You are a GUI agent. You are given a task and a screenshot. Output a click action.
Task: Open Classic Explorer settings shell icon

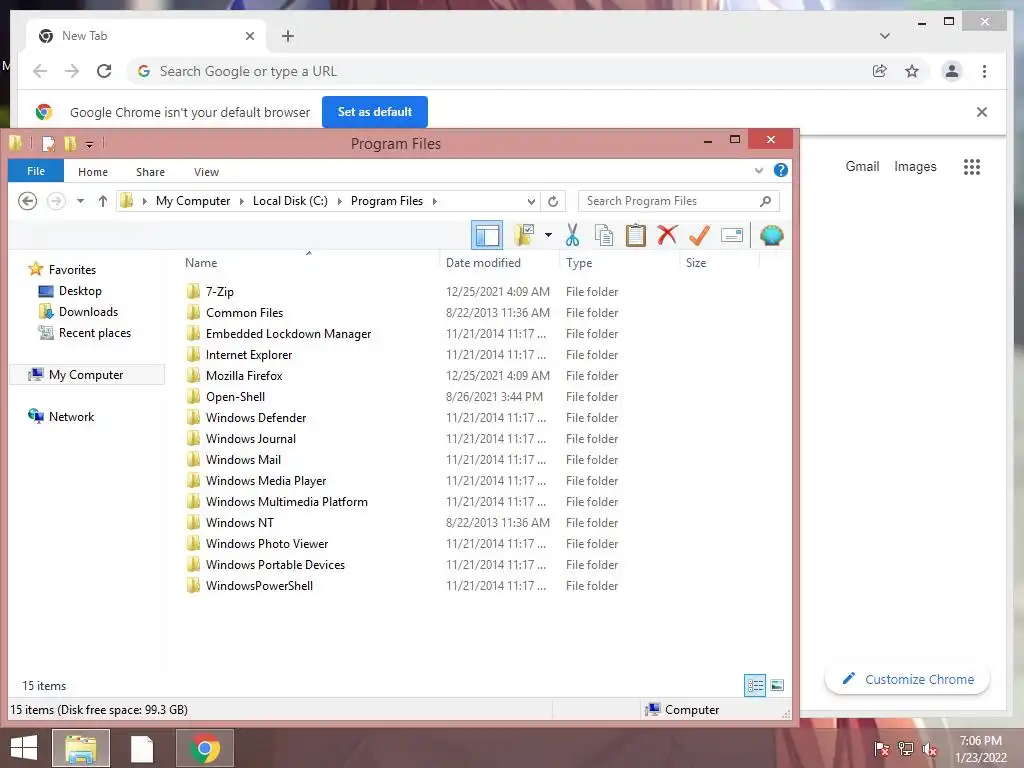(771, 235)
